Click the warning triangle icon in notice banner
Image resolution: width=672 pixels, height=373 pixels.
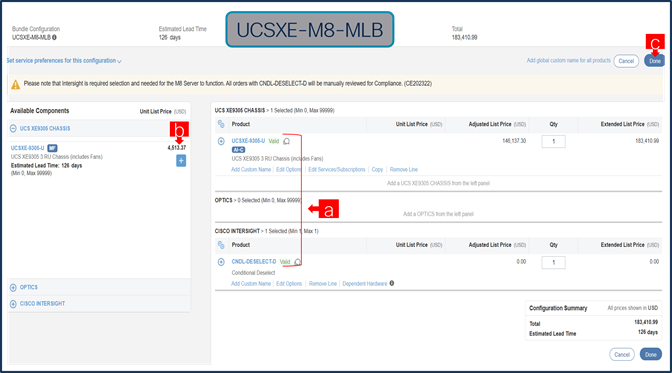15,84
